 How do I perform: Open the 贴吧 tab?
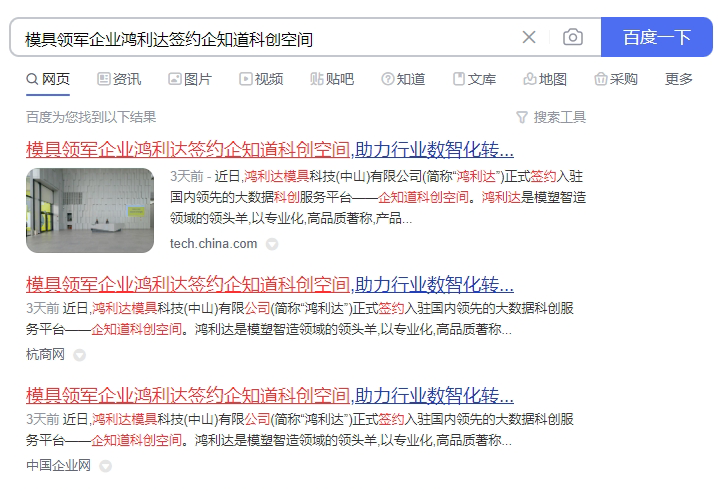pos(332,79)
